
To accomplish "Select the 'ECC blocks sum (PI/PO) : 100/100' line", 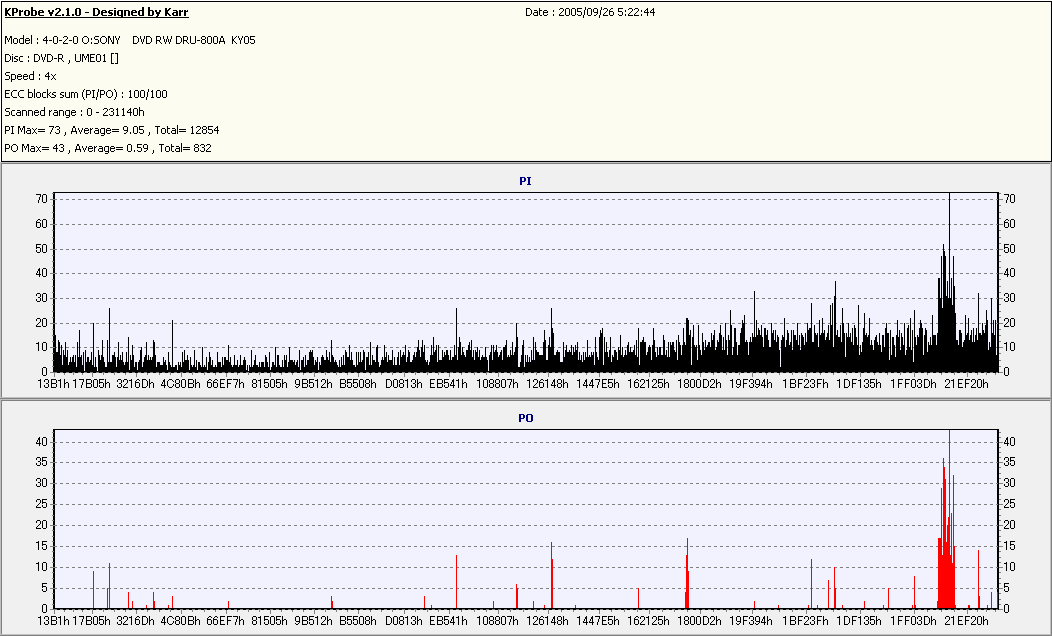I will click(86, 94).
